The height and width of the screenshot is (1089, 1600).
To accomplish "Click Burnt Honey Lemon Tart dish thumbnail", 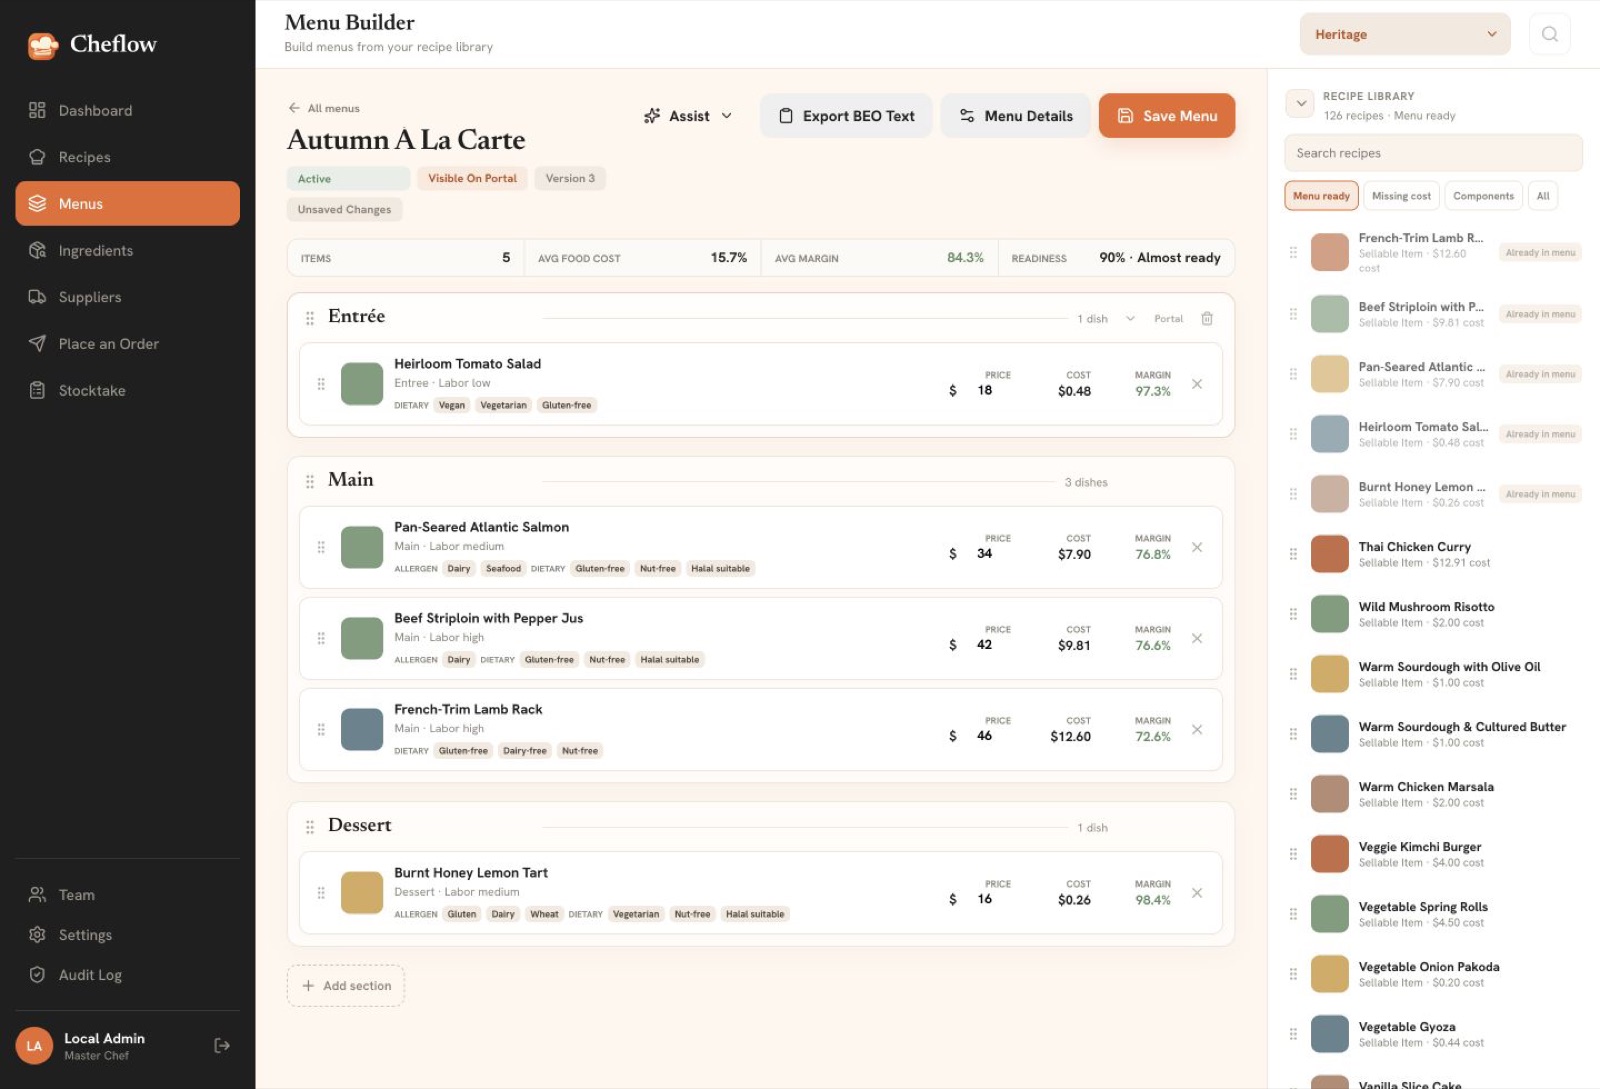I will point(362,893).
